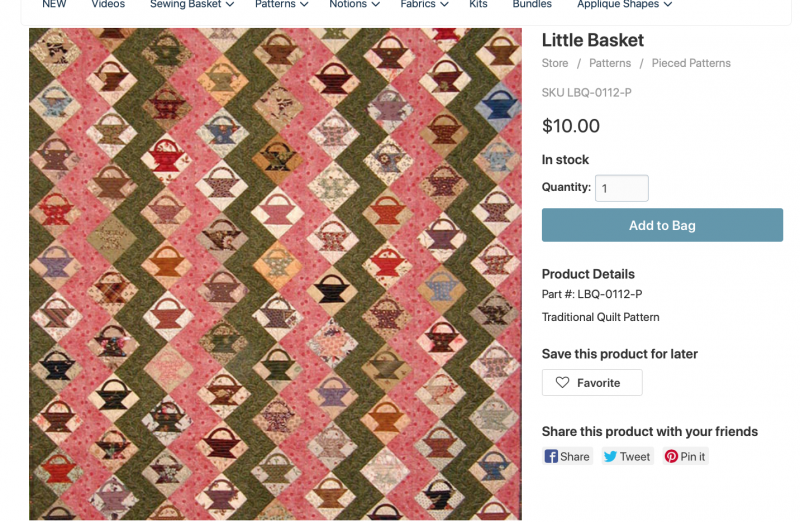Follow the Patterns breadcrumb link
Screen dimensions: 800x522
click(610, 63)
